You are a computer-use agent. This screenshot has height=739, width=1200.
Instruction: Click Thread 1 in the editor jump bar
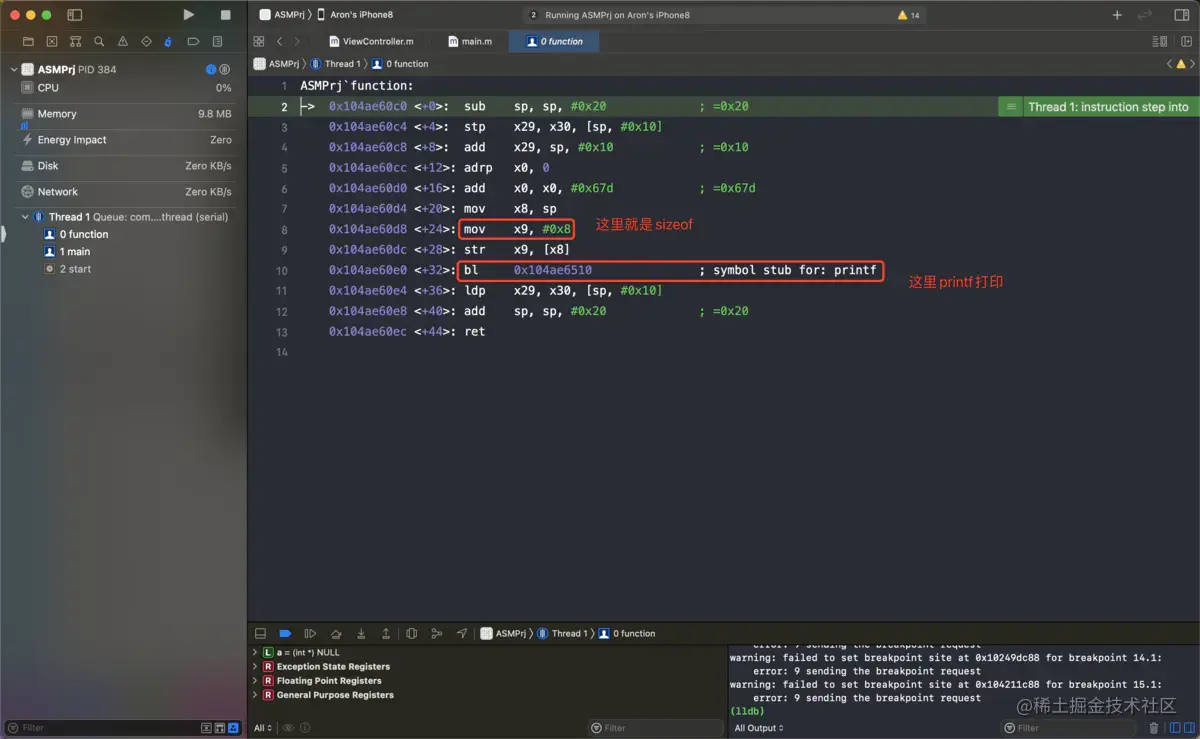(335, 64)
